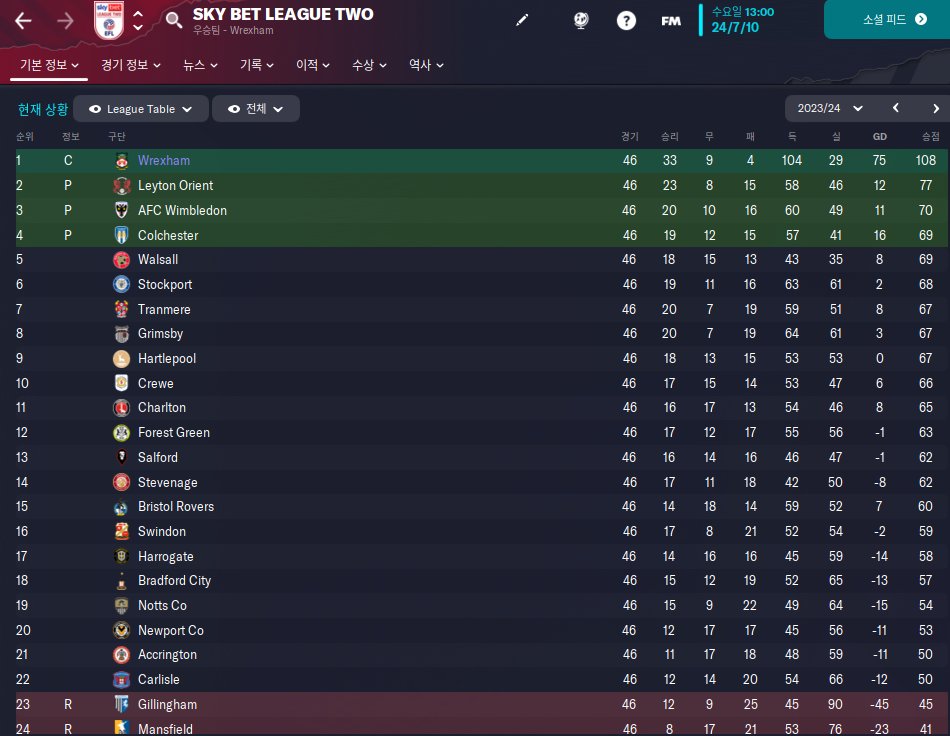Viewport: 950px width, 736px height.
Task: Open the Leyton Orient team link
Action: [175, 185]
